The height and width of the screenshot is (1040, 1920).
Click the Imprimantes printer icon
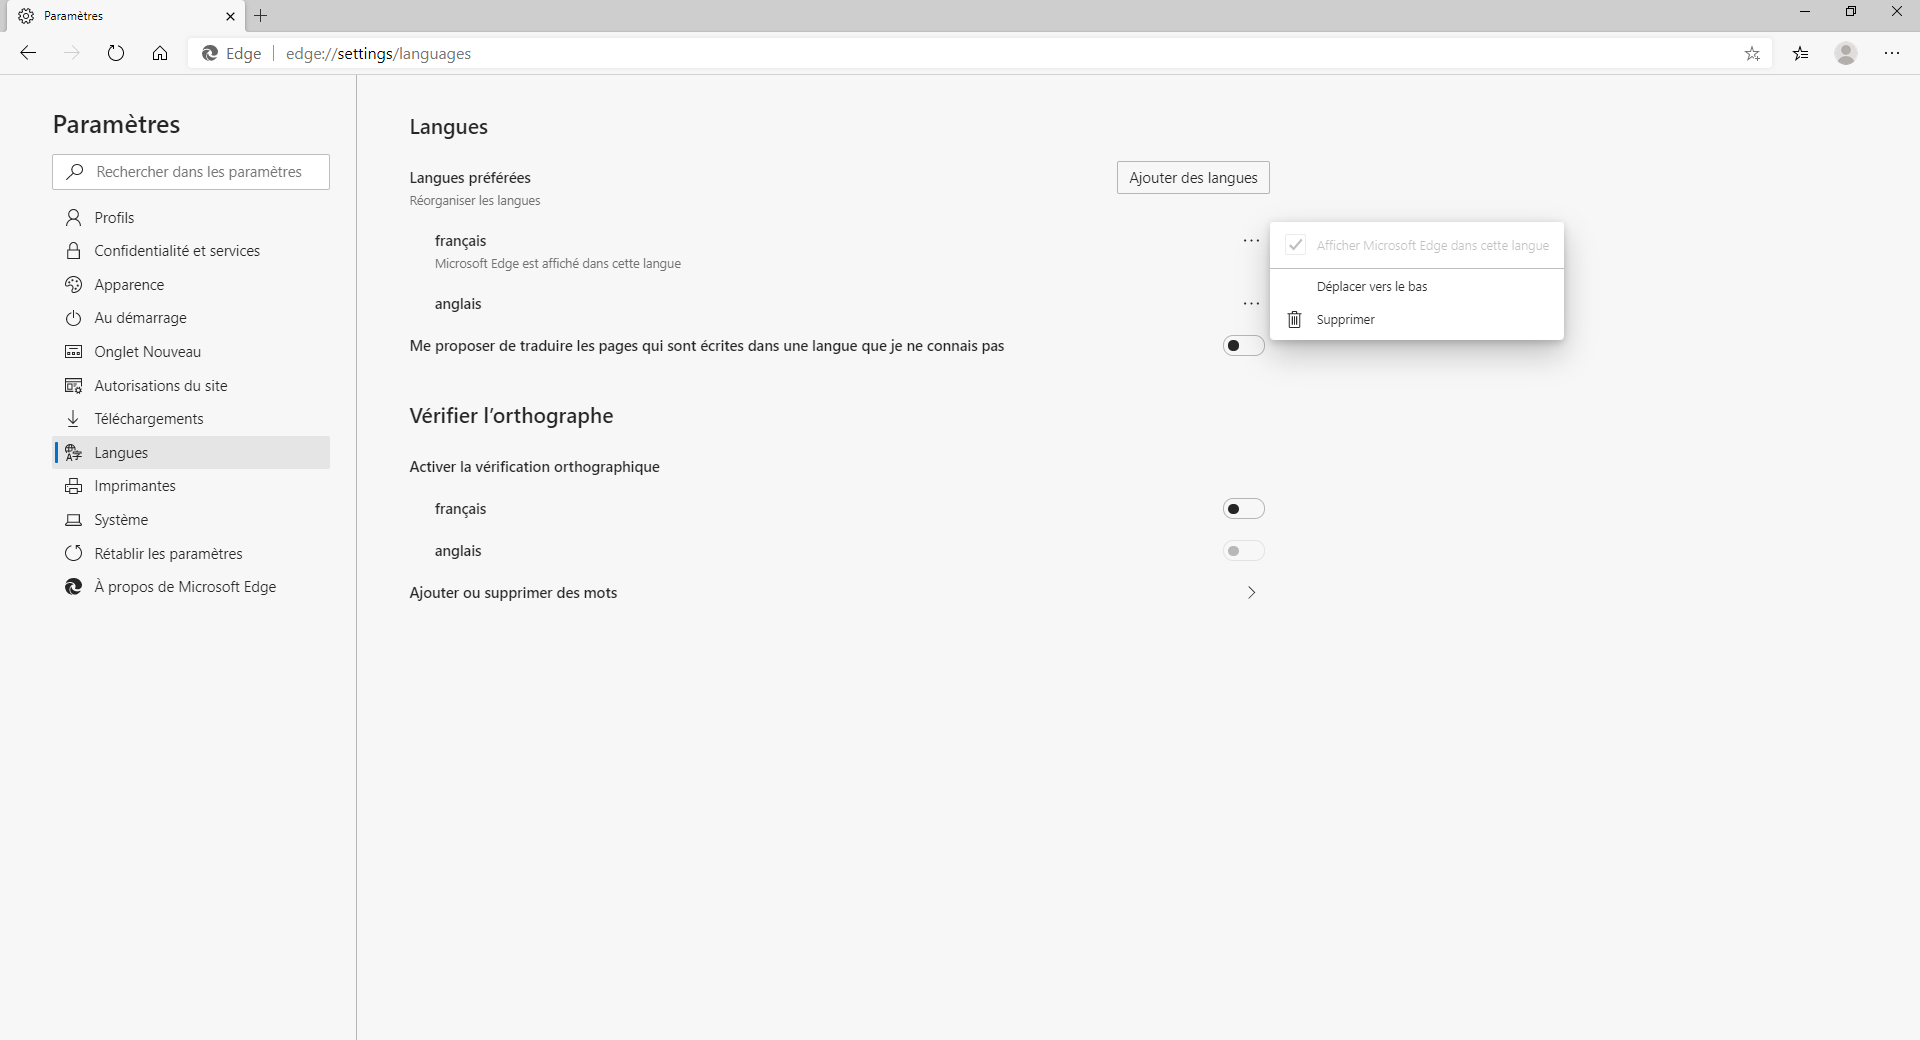click(73, 486)
